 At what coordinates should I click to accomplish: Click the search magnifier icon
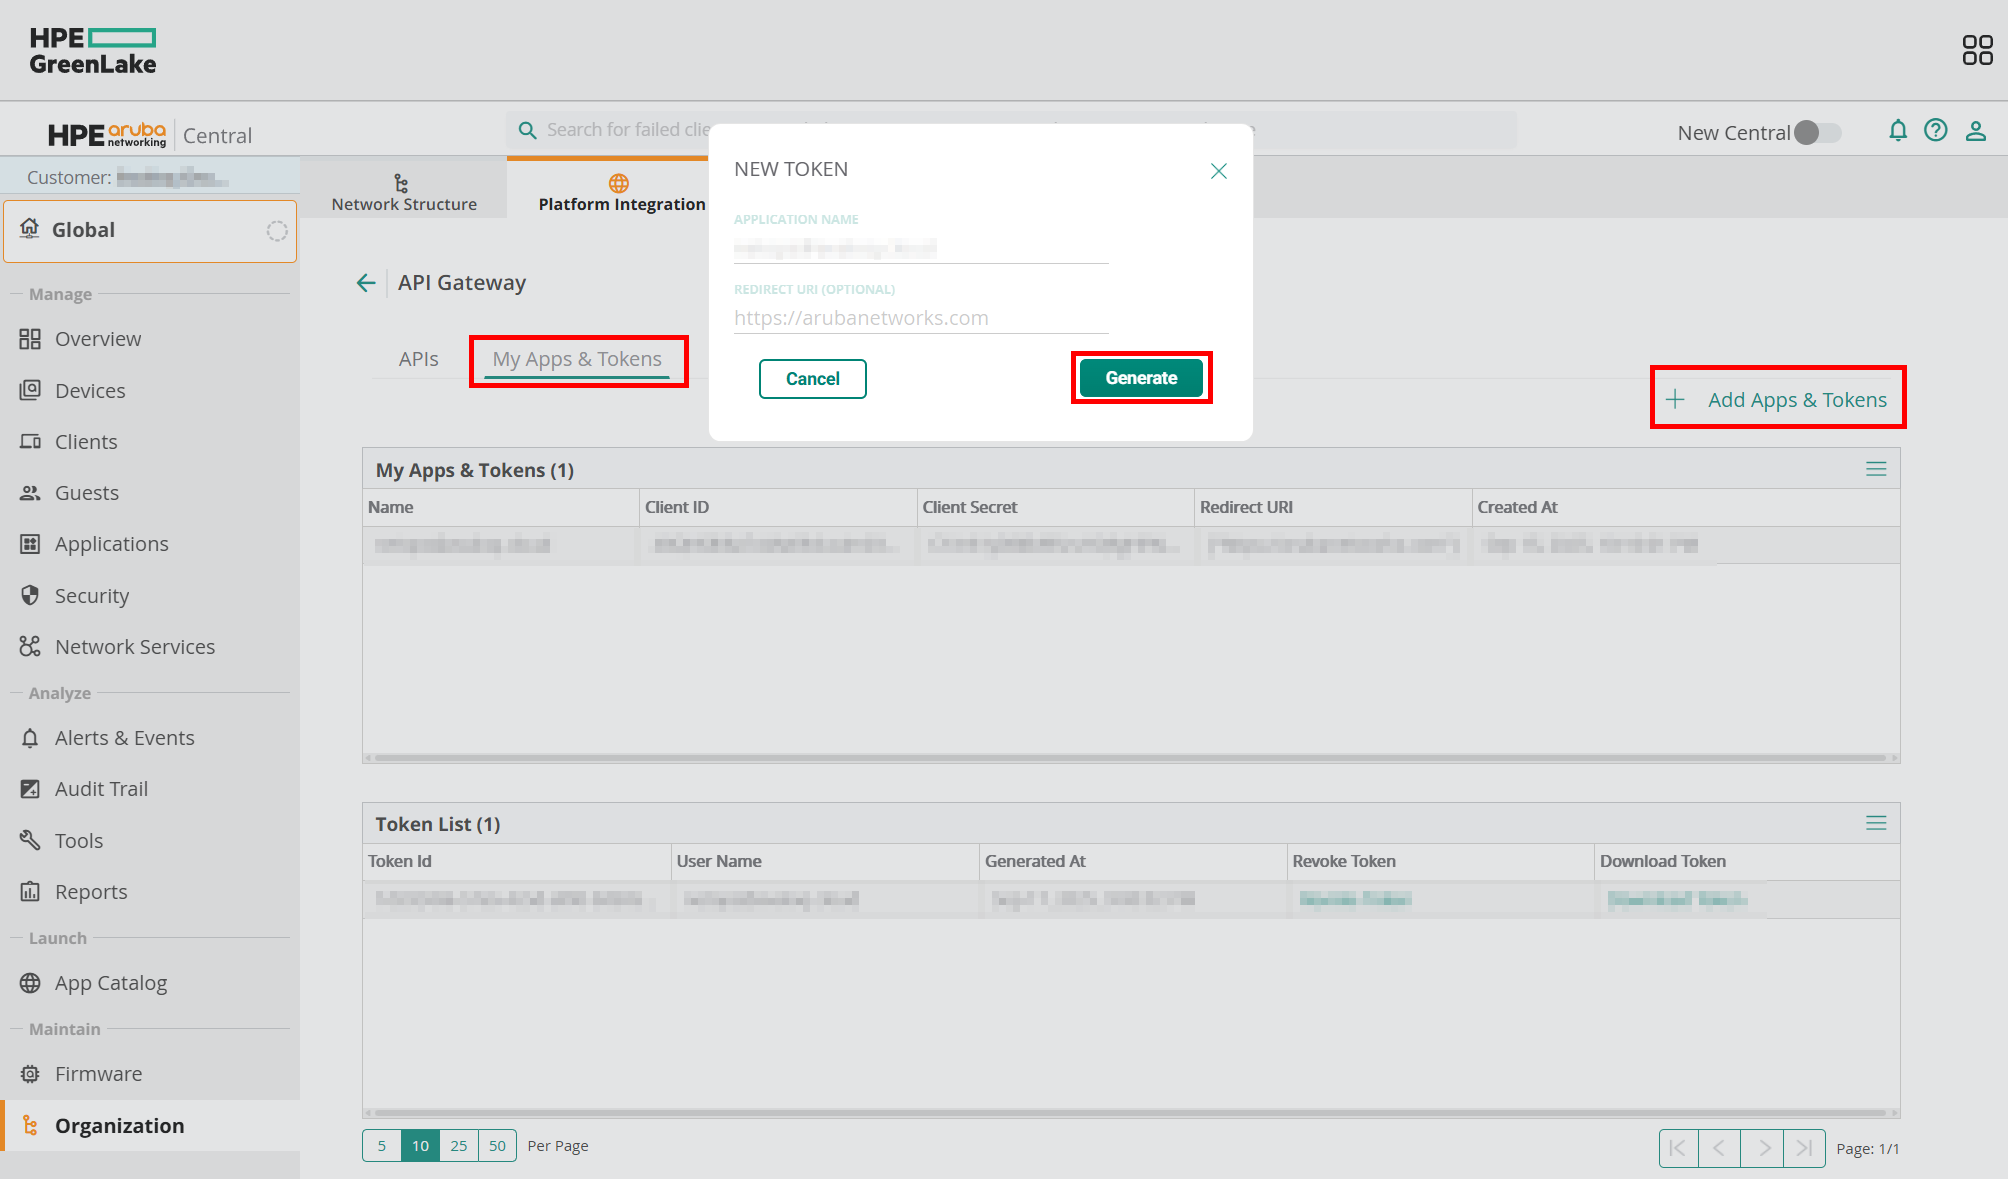point(528,130)
